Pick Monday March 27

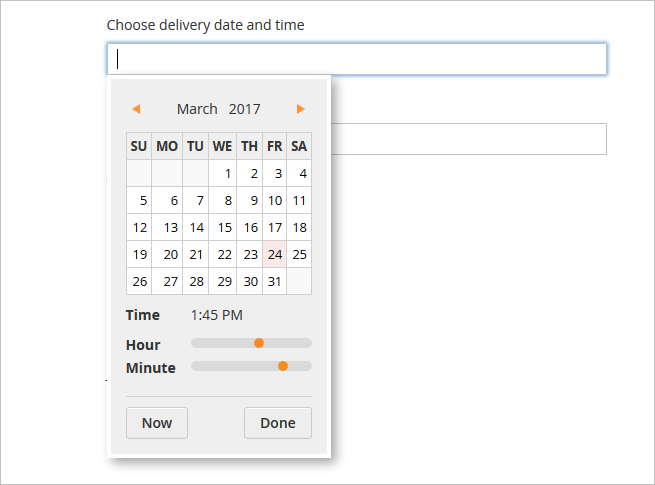(167, 281)
